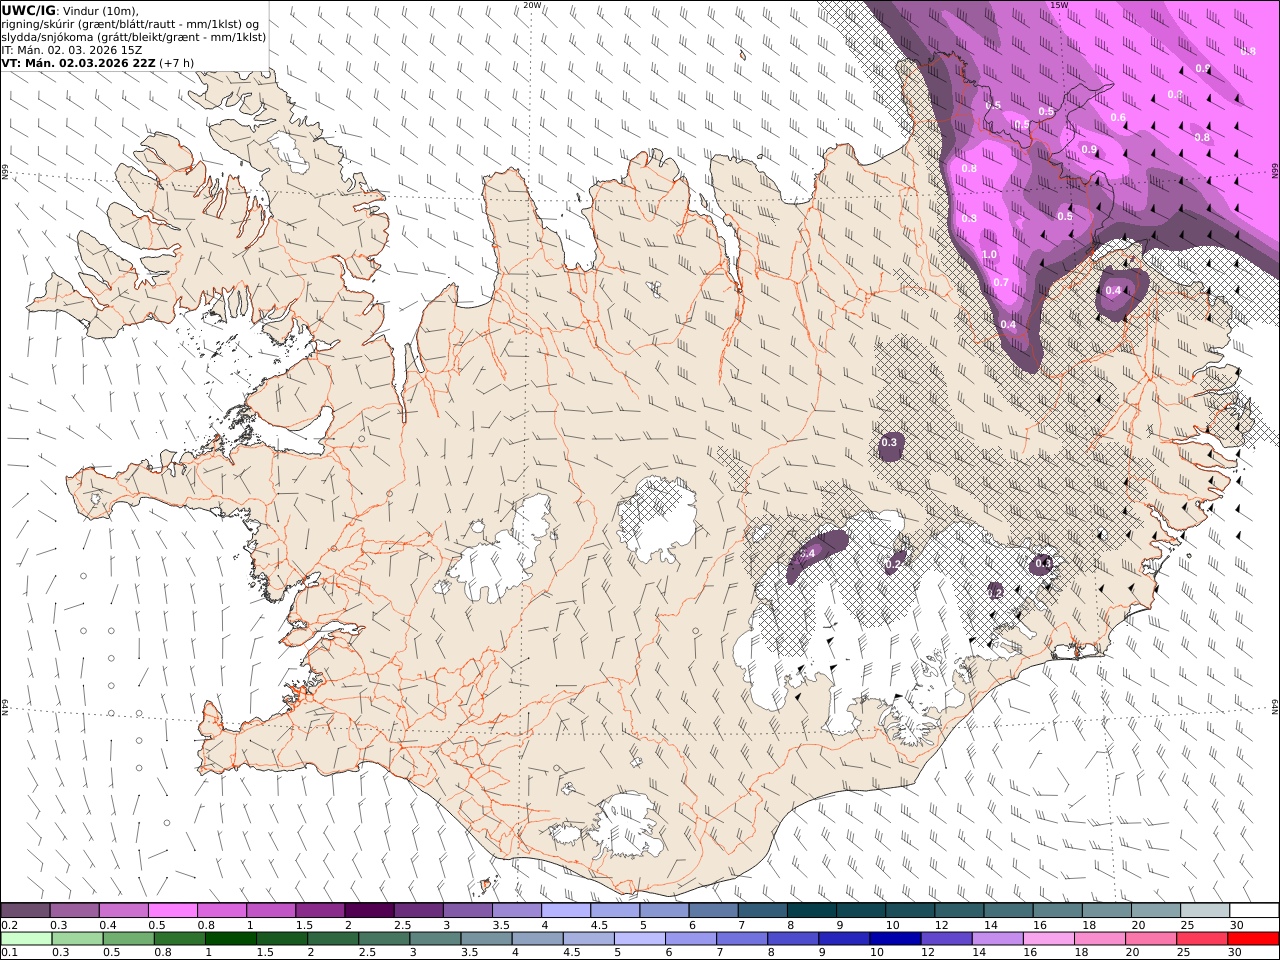Viewport: 1280px width, 960px height.
Task: Click the dark teal 8 swatch in upper scale
Action: [x=812, y=910]
